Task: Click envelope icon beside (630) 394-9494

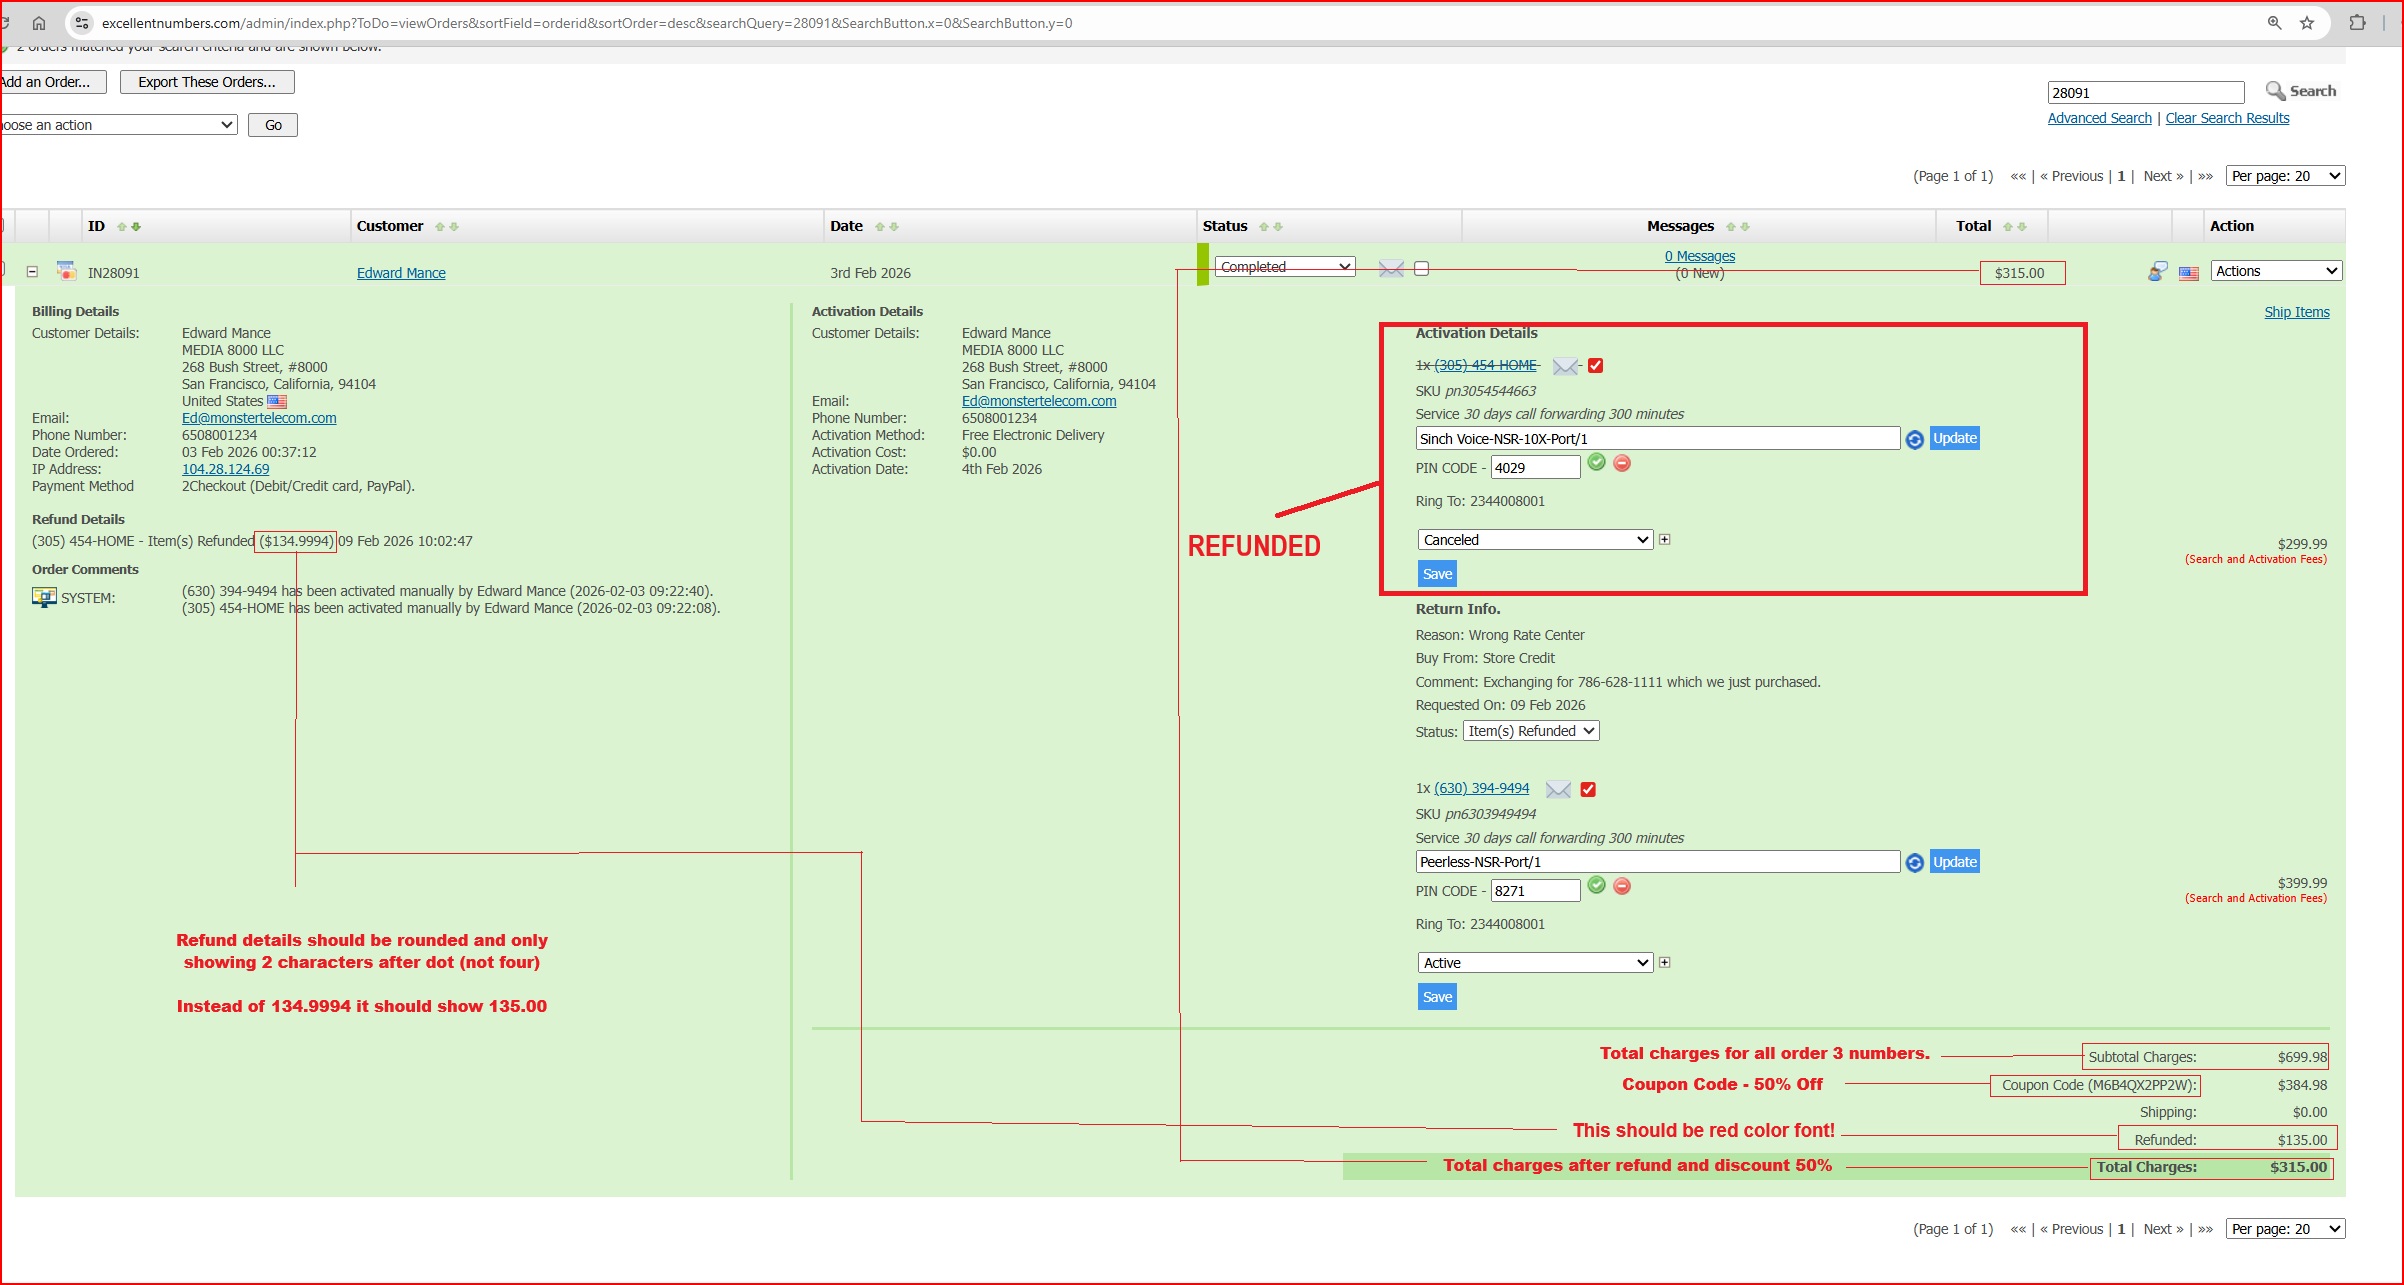Action: point(1558,790)
